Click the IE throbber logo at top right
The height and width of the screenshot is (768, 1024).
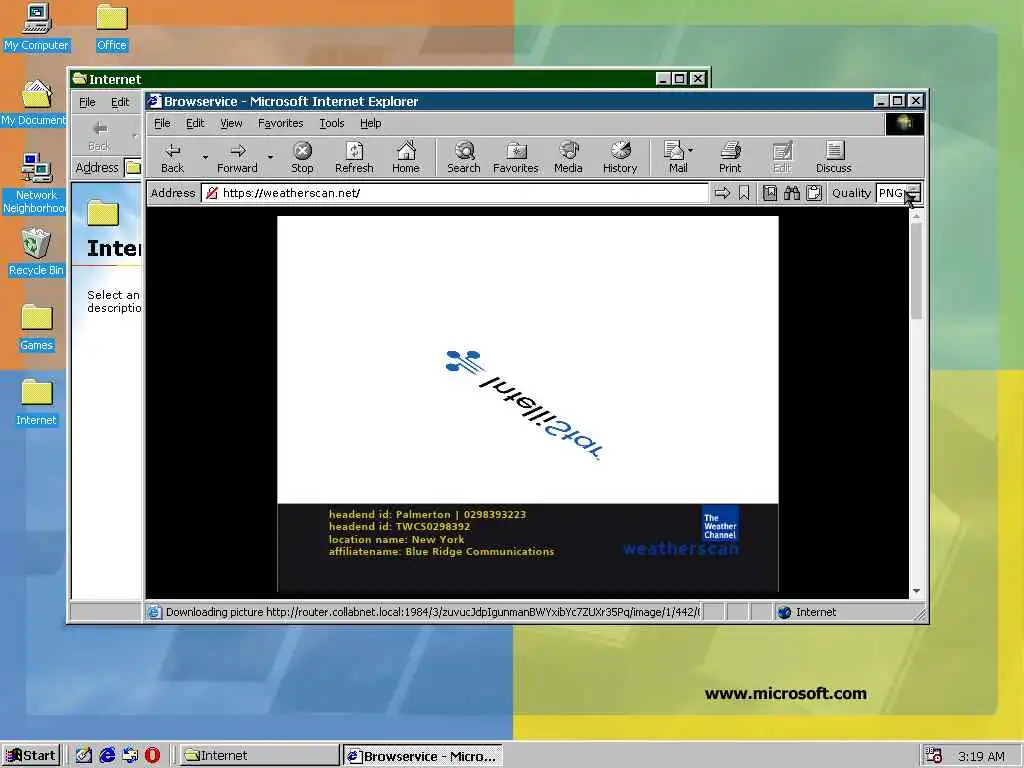pyautogui.click(x=904, y=123)
